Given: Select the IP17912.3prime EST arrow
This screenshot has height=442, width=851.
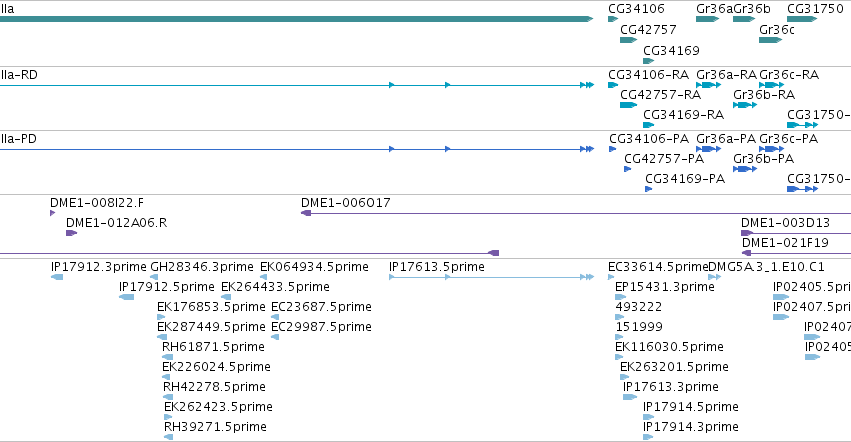Looking at the screenshot, I should tap(57, 277).
